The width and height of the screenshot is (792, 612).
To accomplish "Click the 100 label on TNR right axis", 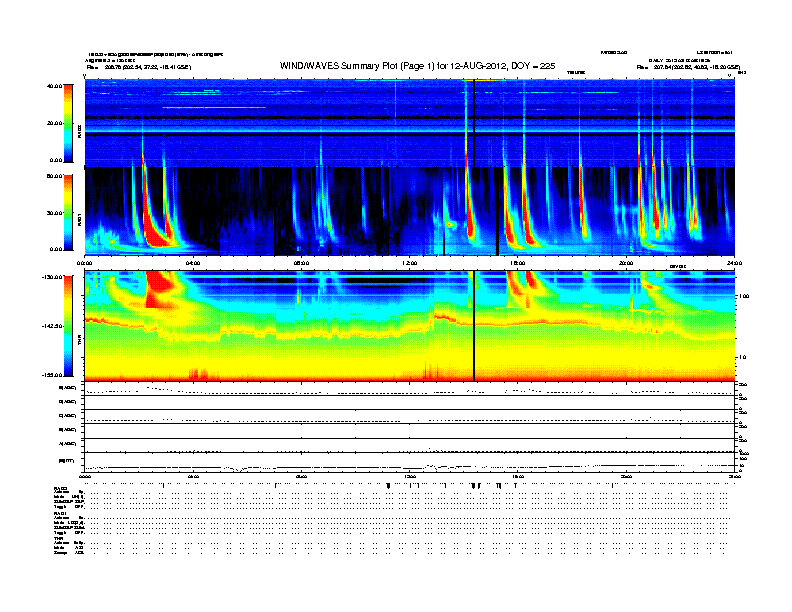I will [x=744, y=296].
